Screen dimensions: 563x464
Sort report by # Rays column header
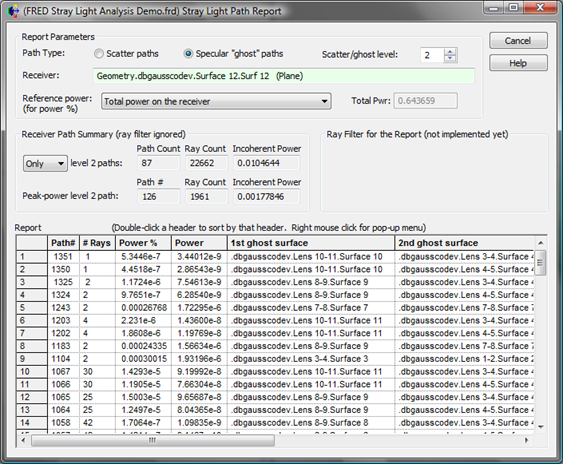[x=97, y=243]
